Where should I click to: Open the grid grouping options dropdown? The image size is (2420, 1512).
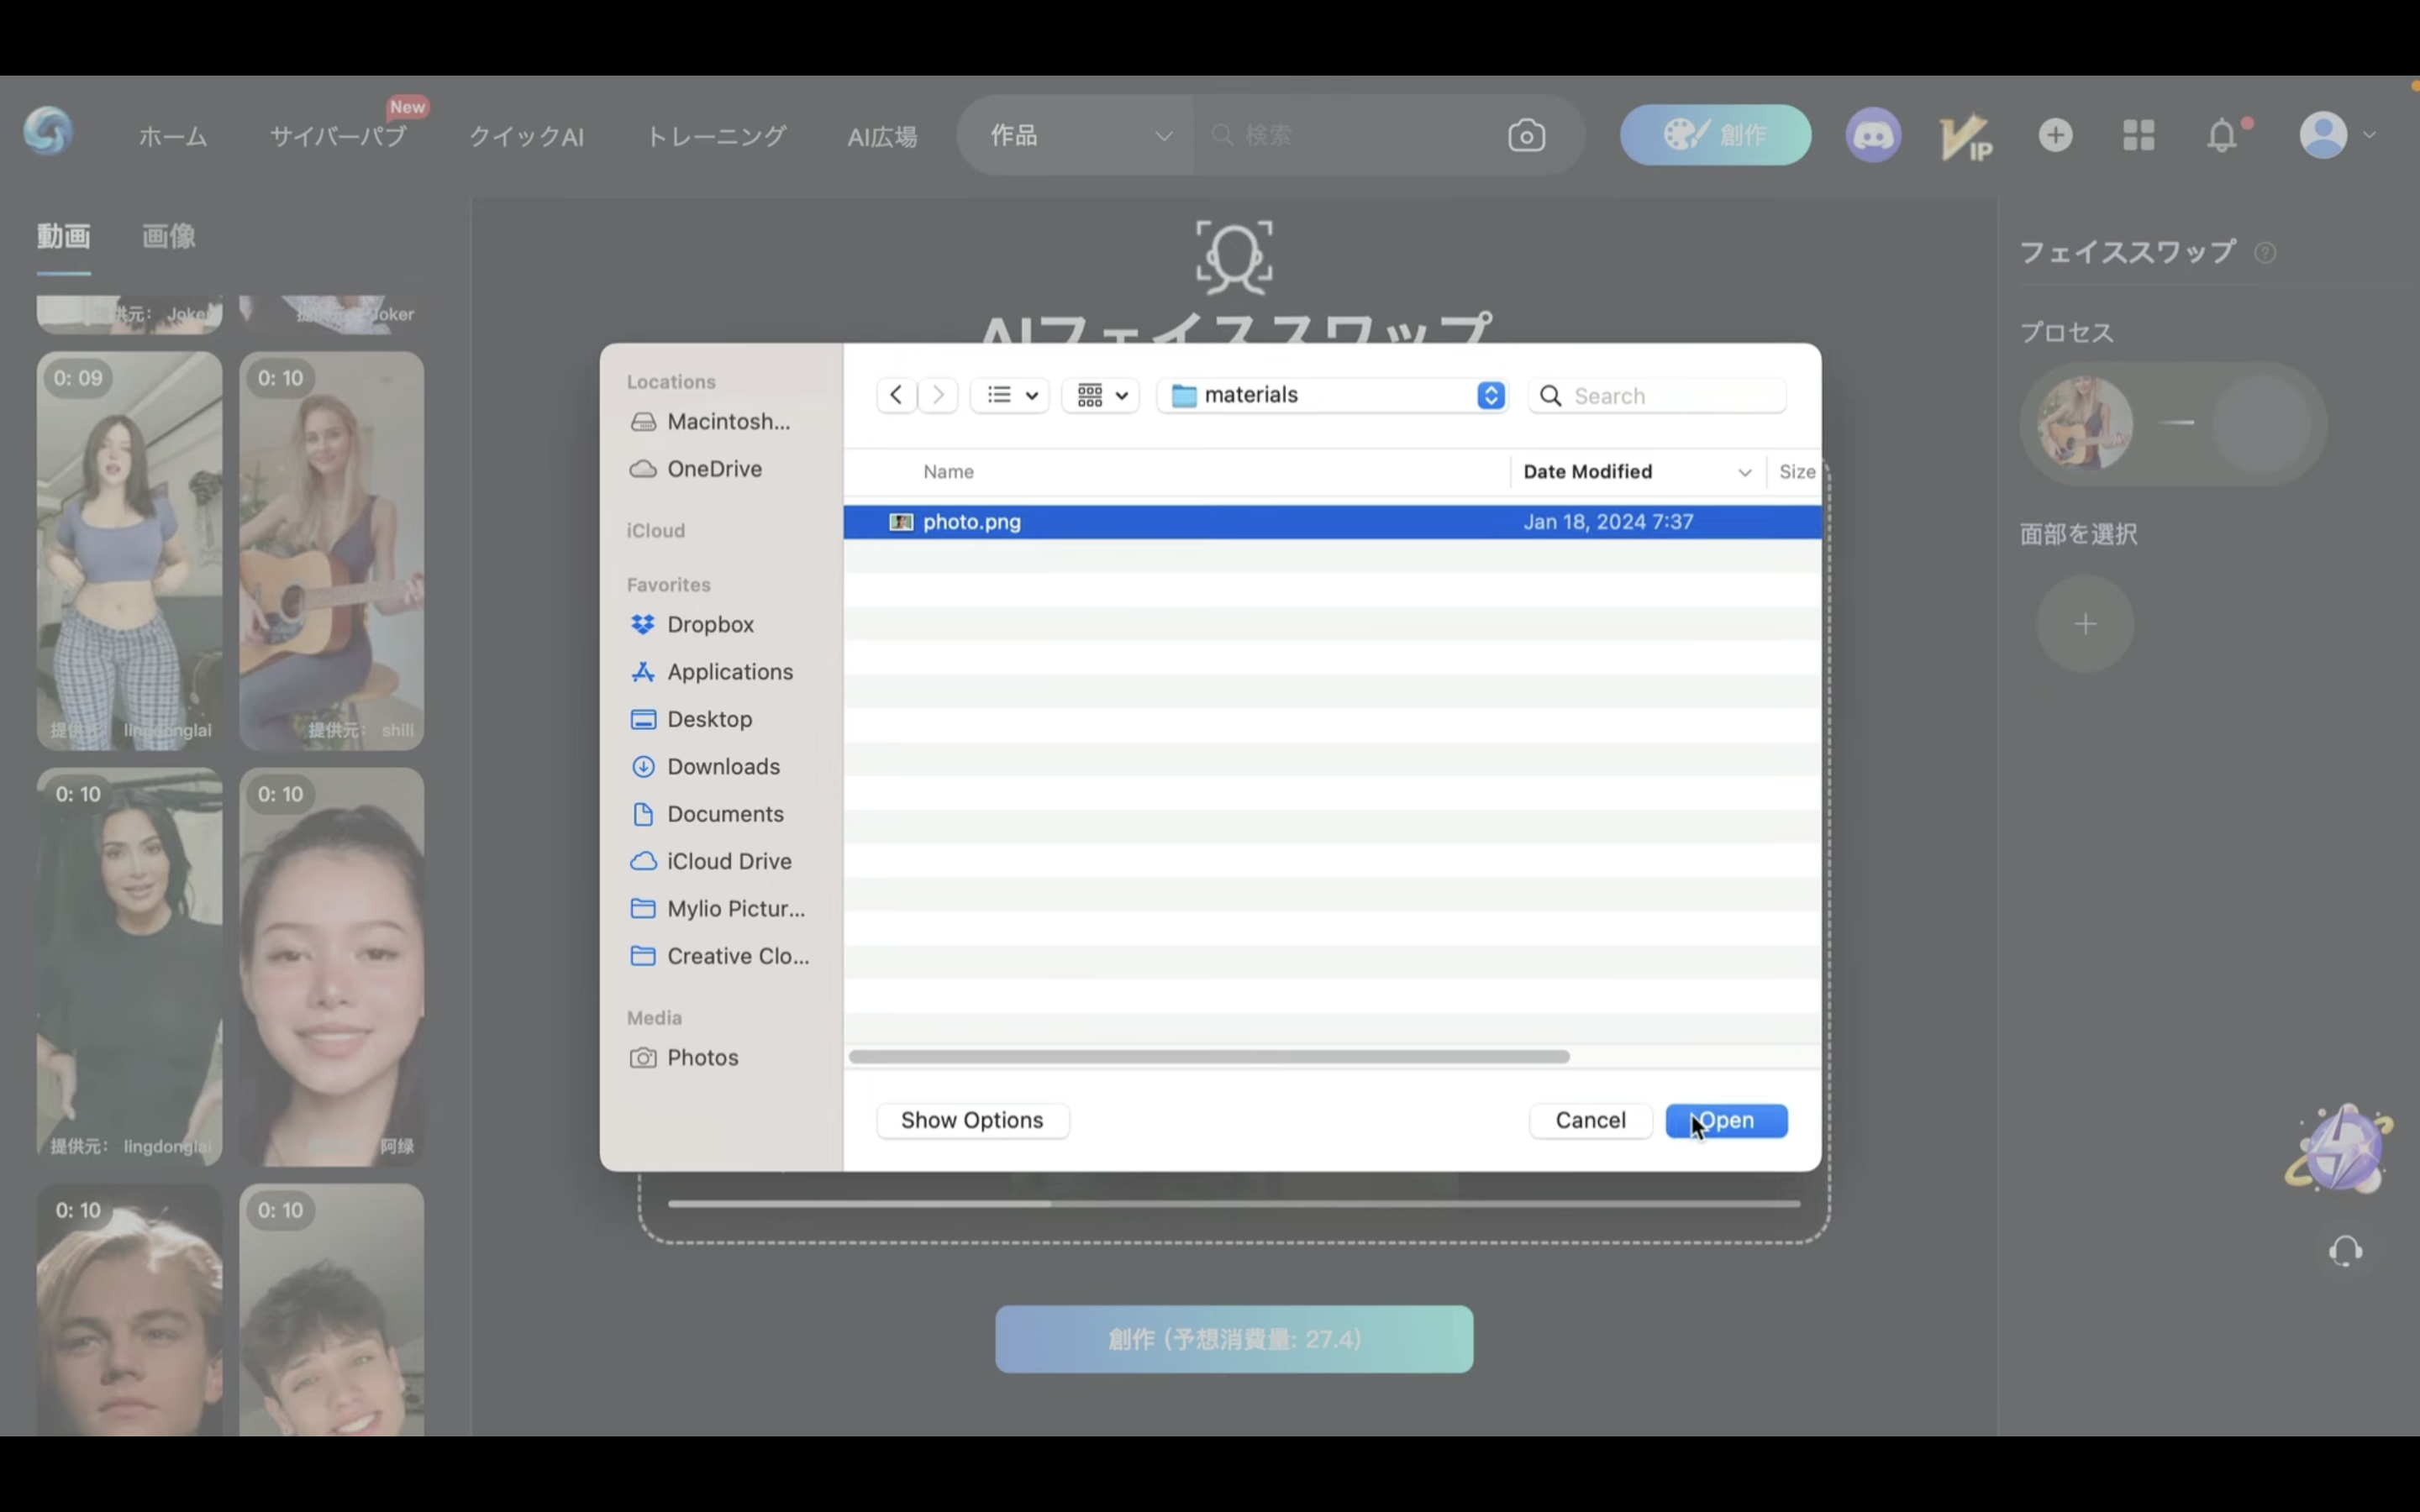point(1101,395)
